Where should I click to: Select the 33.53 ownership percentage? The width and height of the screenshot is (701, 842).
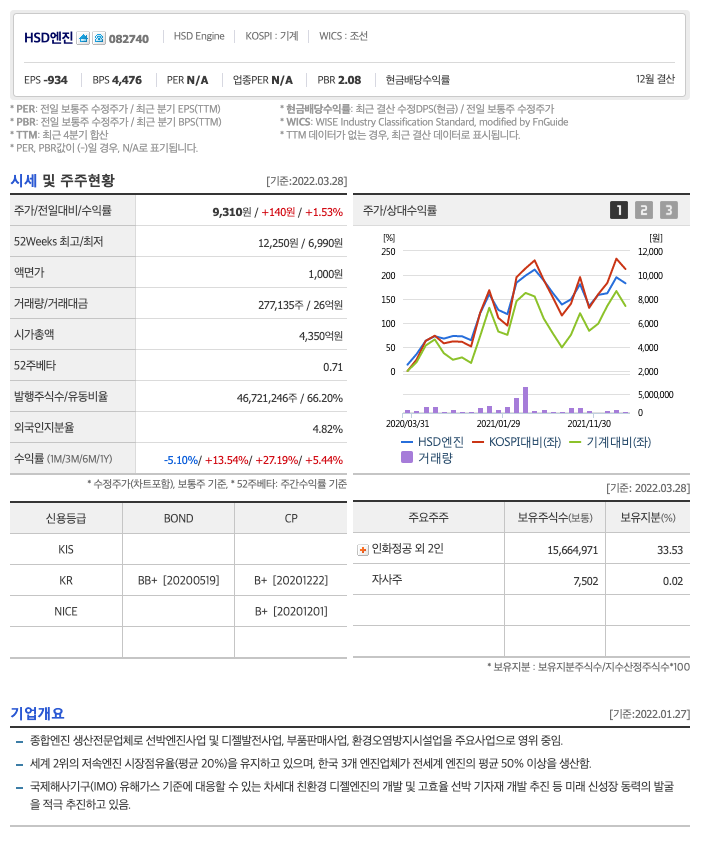(670, 550)
